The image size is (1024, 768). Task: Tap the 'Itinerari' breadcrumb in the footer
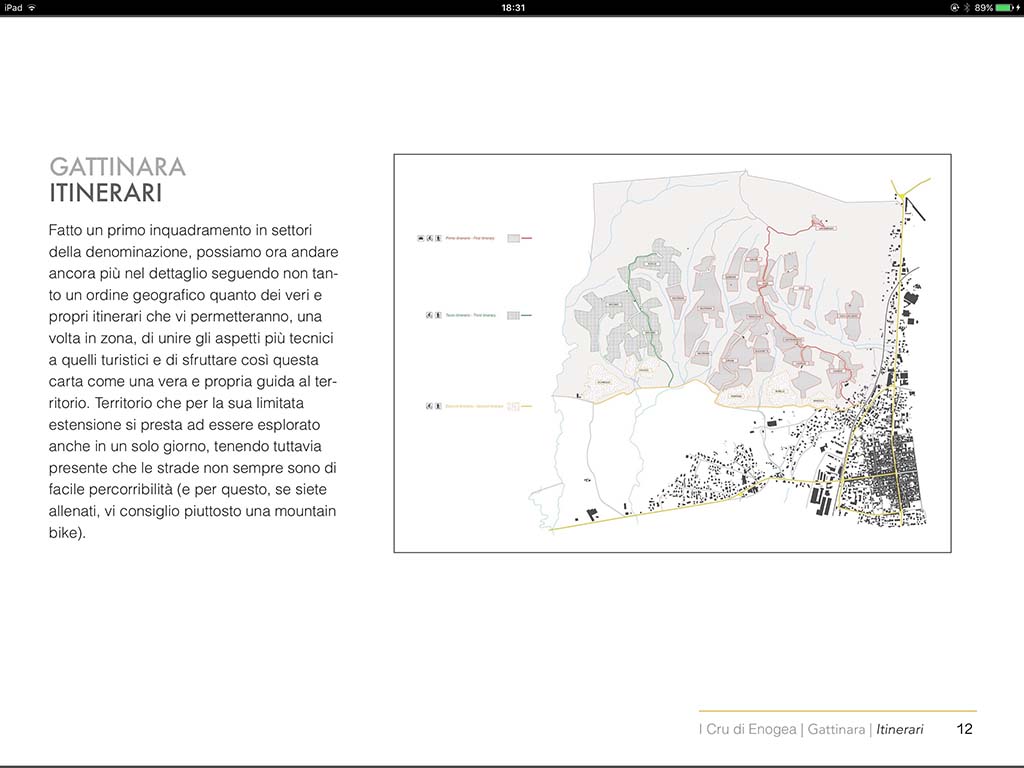900,729
